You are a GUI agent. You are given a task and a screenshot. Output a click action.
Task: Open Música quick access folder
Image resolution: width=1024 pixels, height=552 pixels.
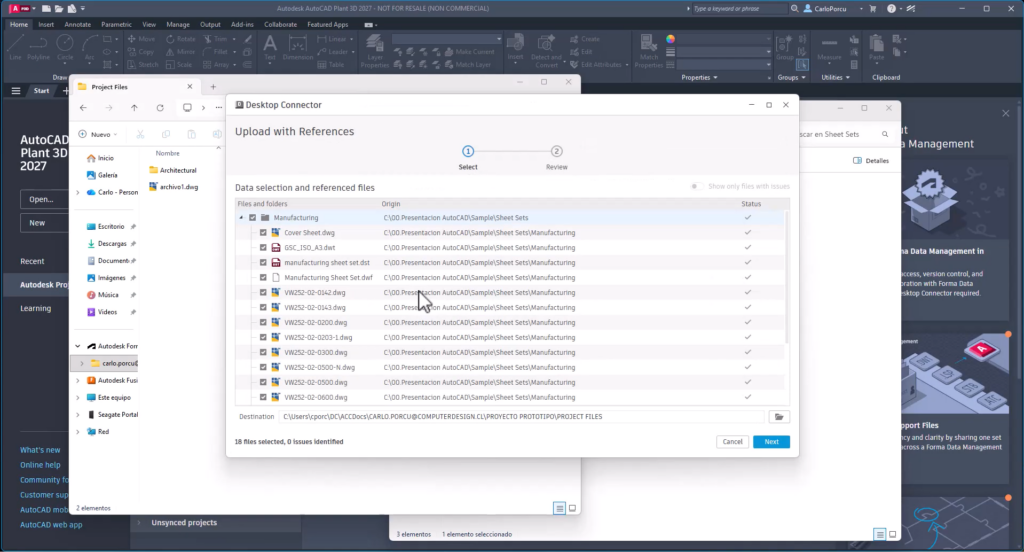coord(103,295)
